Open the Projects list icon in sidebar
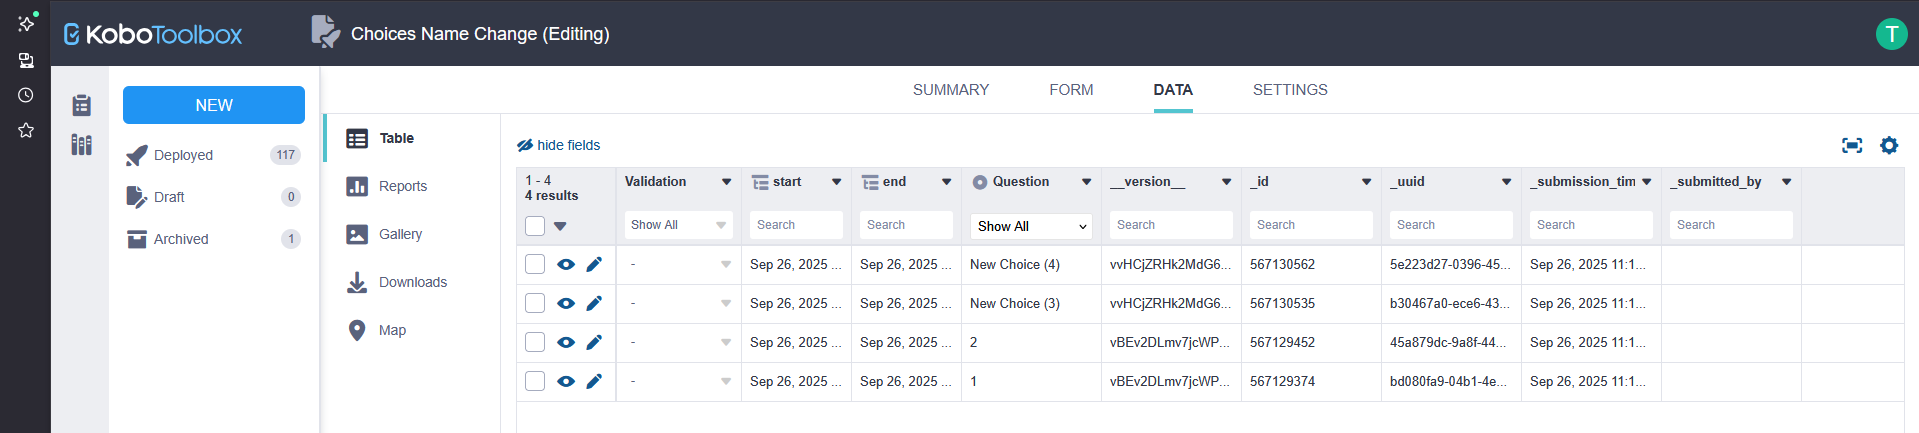 click(x=82, y=105)
